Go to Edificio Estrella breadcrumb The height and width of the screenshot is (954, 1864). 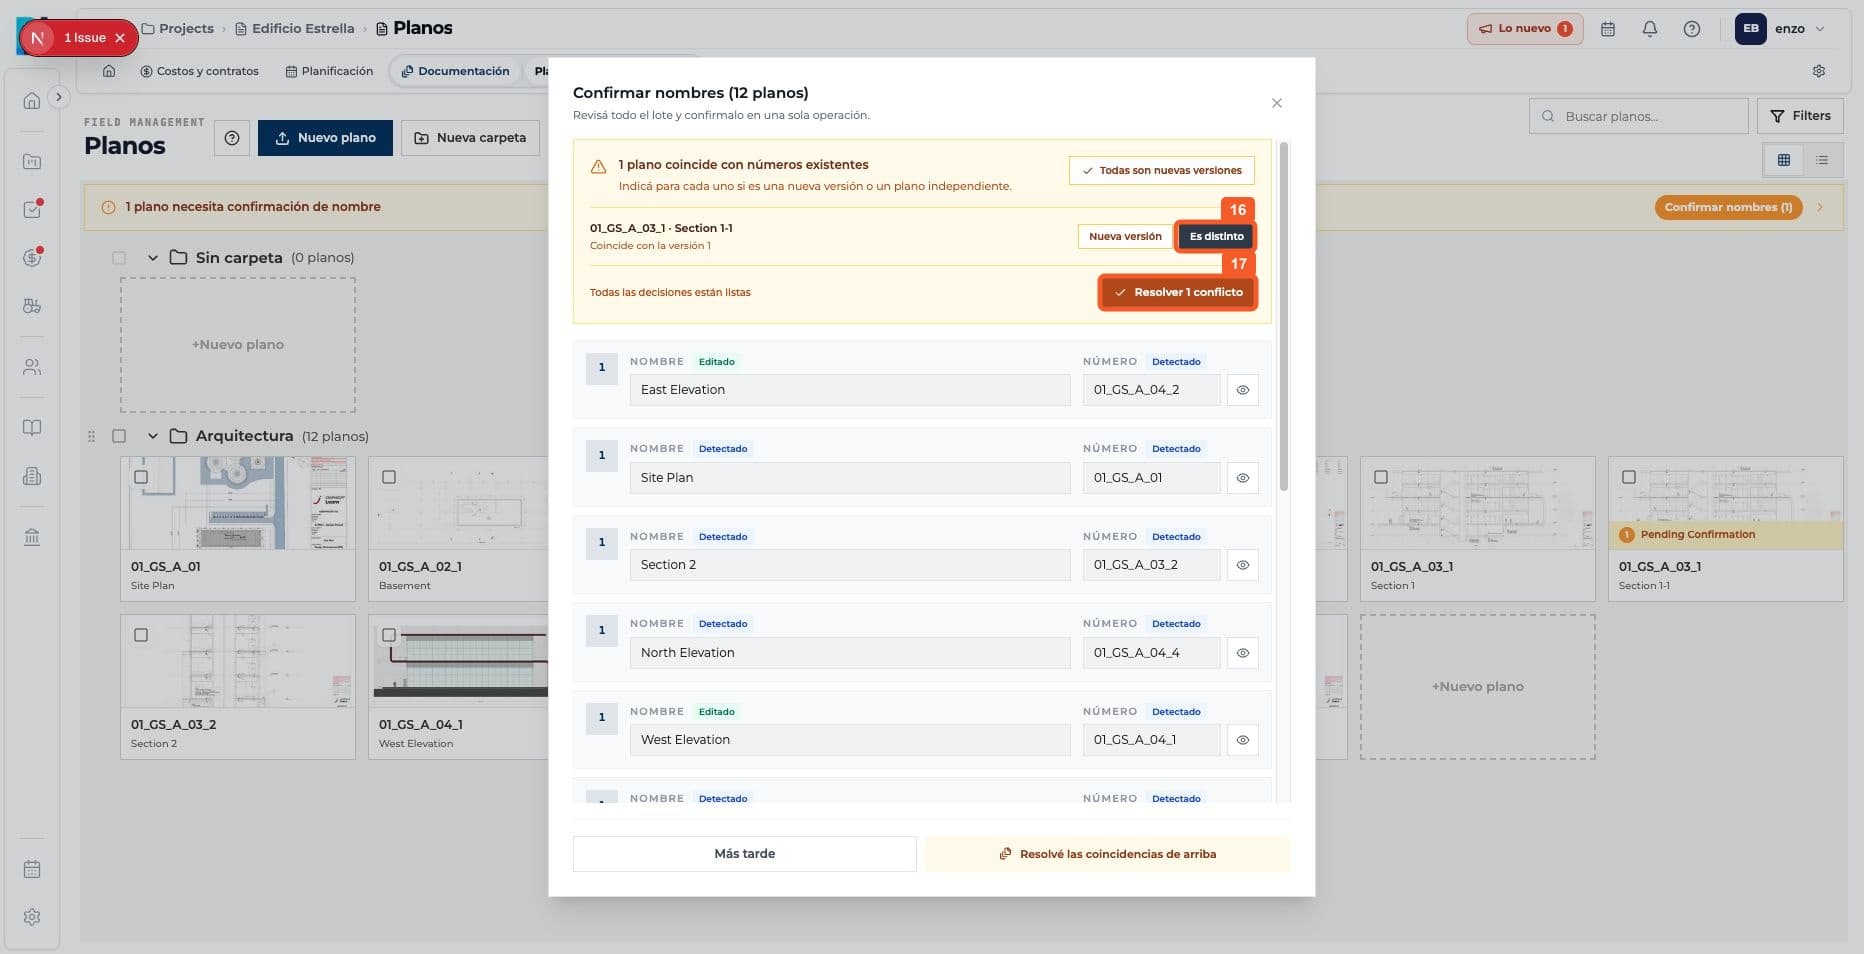[x=295, y=28]
